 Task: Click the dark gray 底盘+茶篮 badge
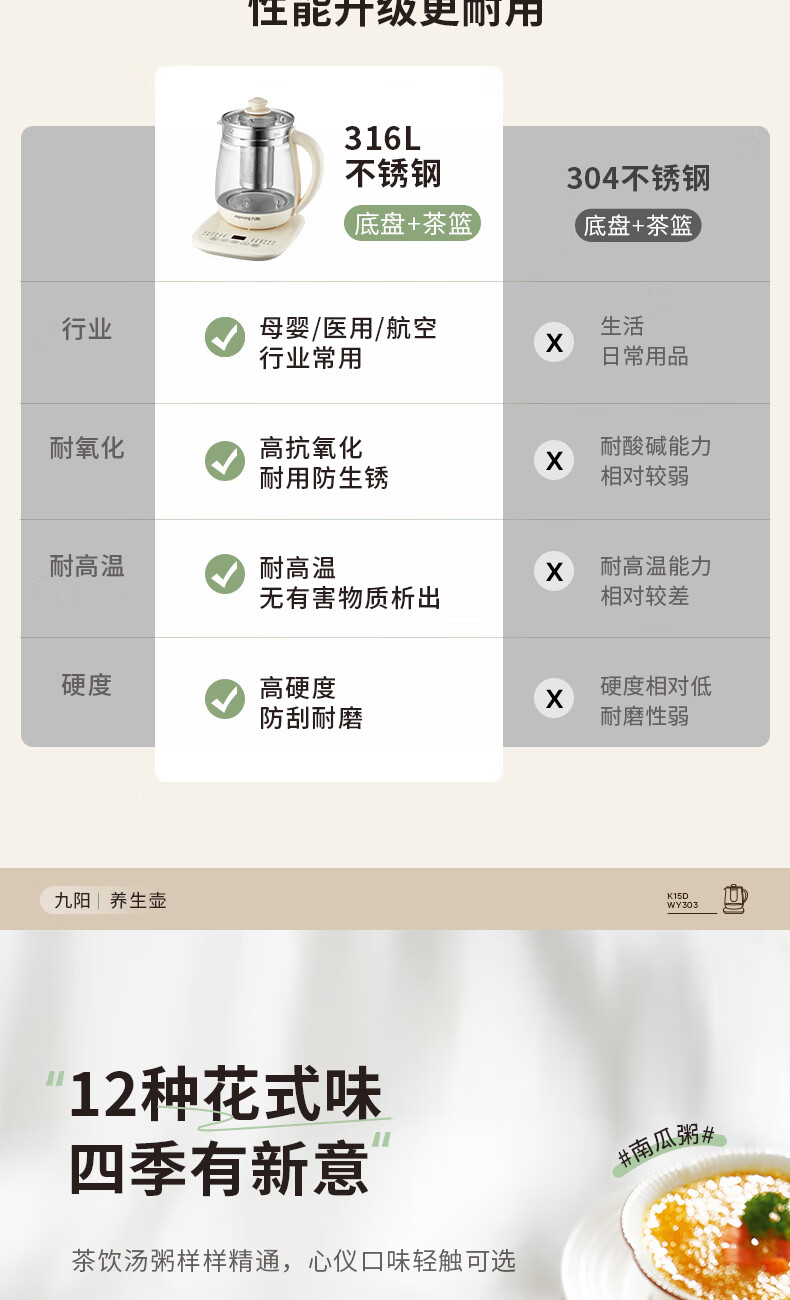pos(638,225)
